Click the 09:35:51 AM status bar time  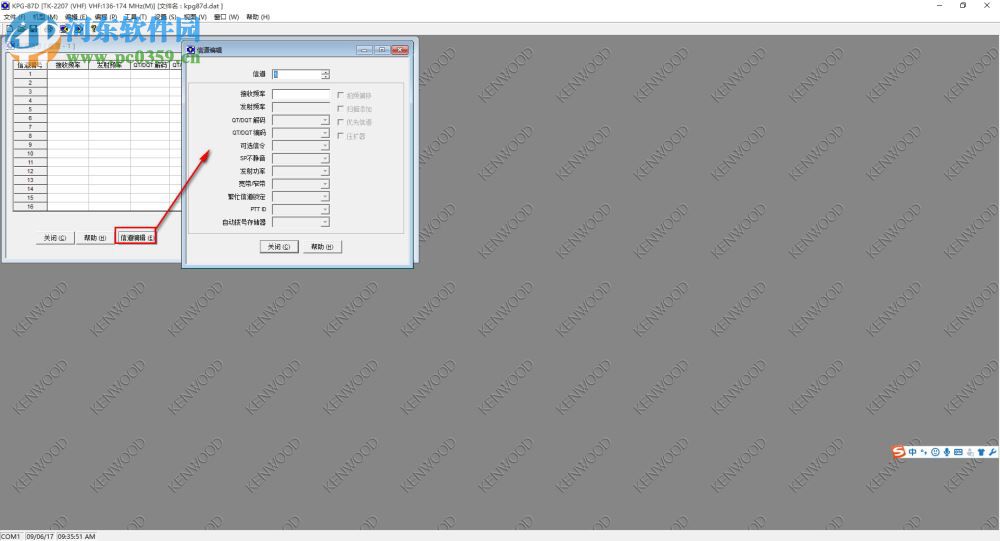point(77,537)
